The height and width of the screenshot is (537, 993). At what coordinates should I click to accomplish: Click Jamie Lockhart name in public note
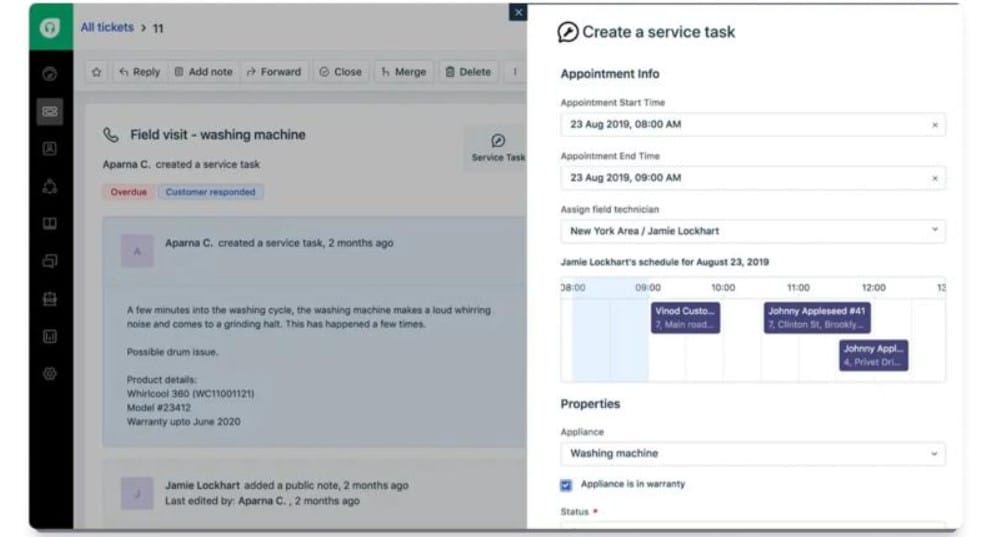pyautogui.click(x=203, y=485)
